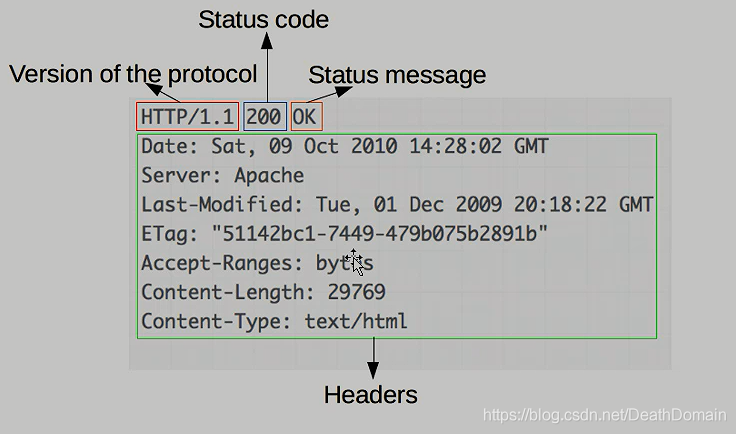Click the text "GMT" in the Date line

point(531,146)
